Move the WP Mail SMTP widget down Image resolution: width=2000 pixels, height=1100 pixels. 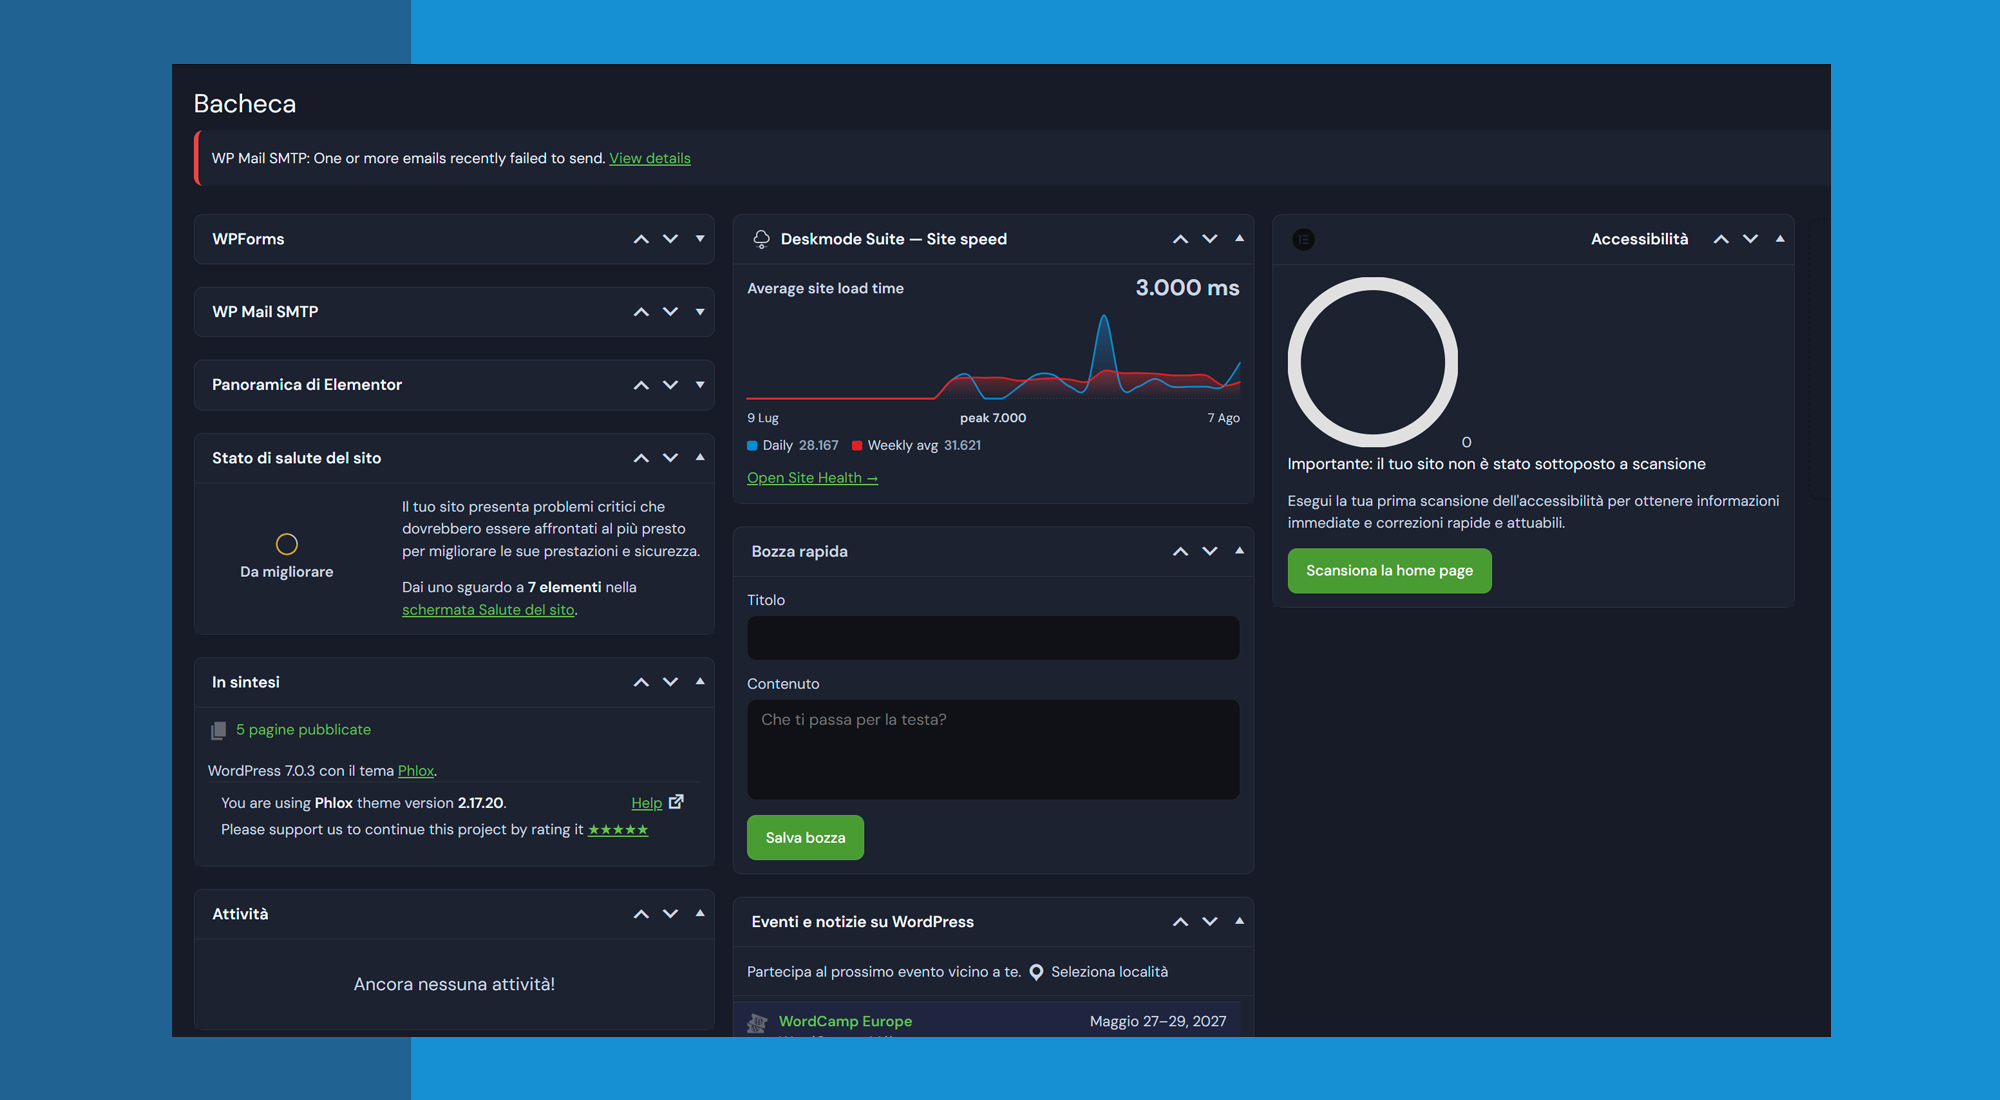(x=671, y=312)
